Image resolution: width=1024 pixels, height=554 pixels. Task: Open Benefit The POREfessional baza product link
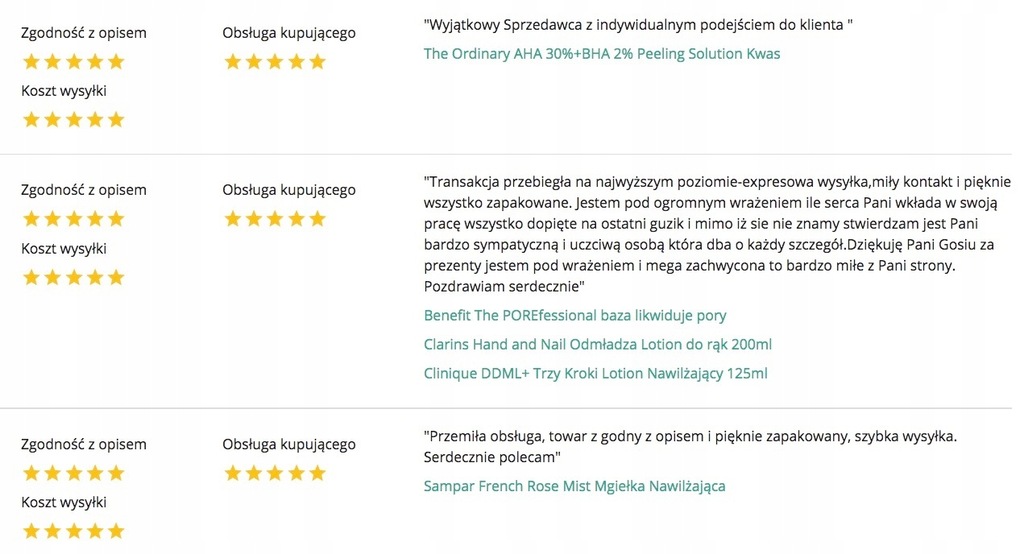coord(575,316)
